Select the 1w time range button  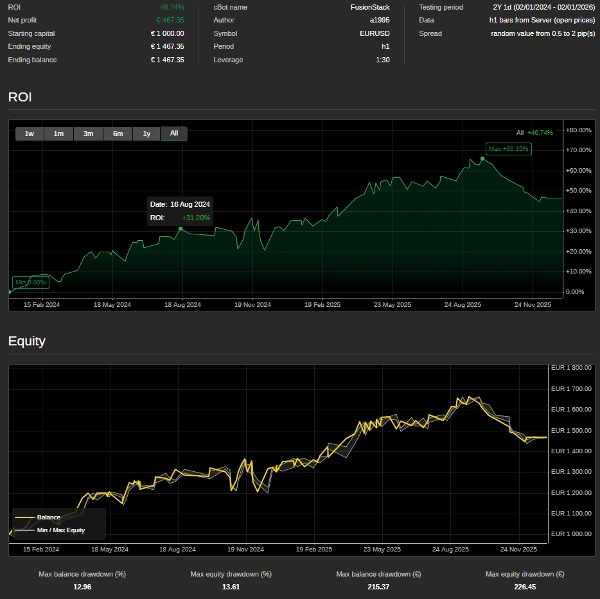pos(29,133)
